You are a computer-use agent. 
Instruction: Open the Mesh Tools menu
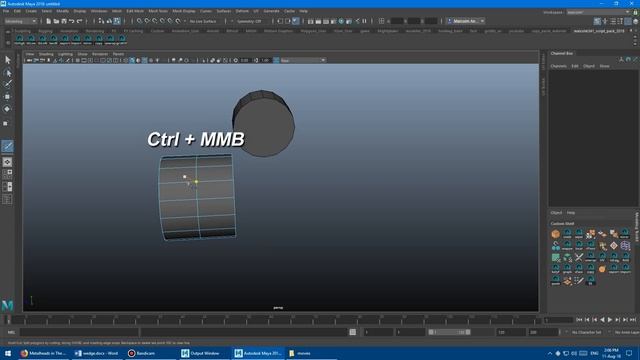[158, 11]
